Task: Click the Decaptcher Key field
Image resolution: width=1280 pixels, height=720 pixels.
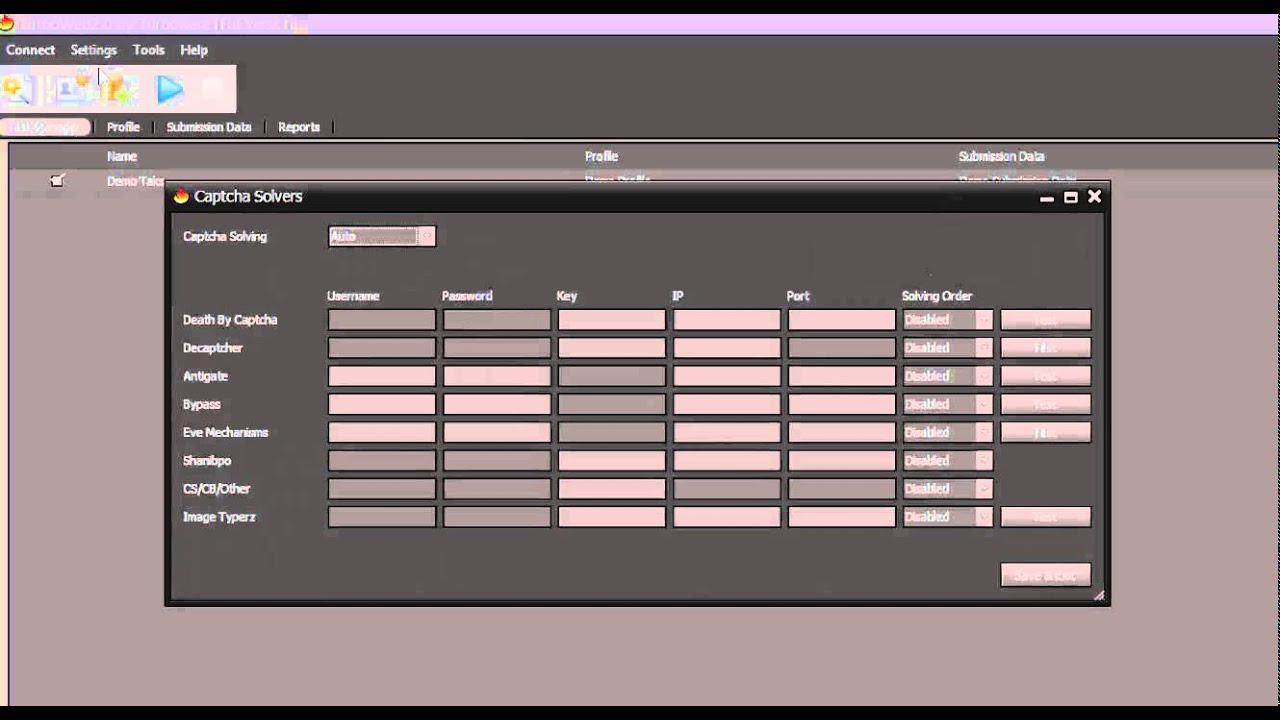Action: [x=612, y=348]
